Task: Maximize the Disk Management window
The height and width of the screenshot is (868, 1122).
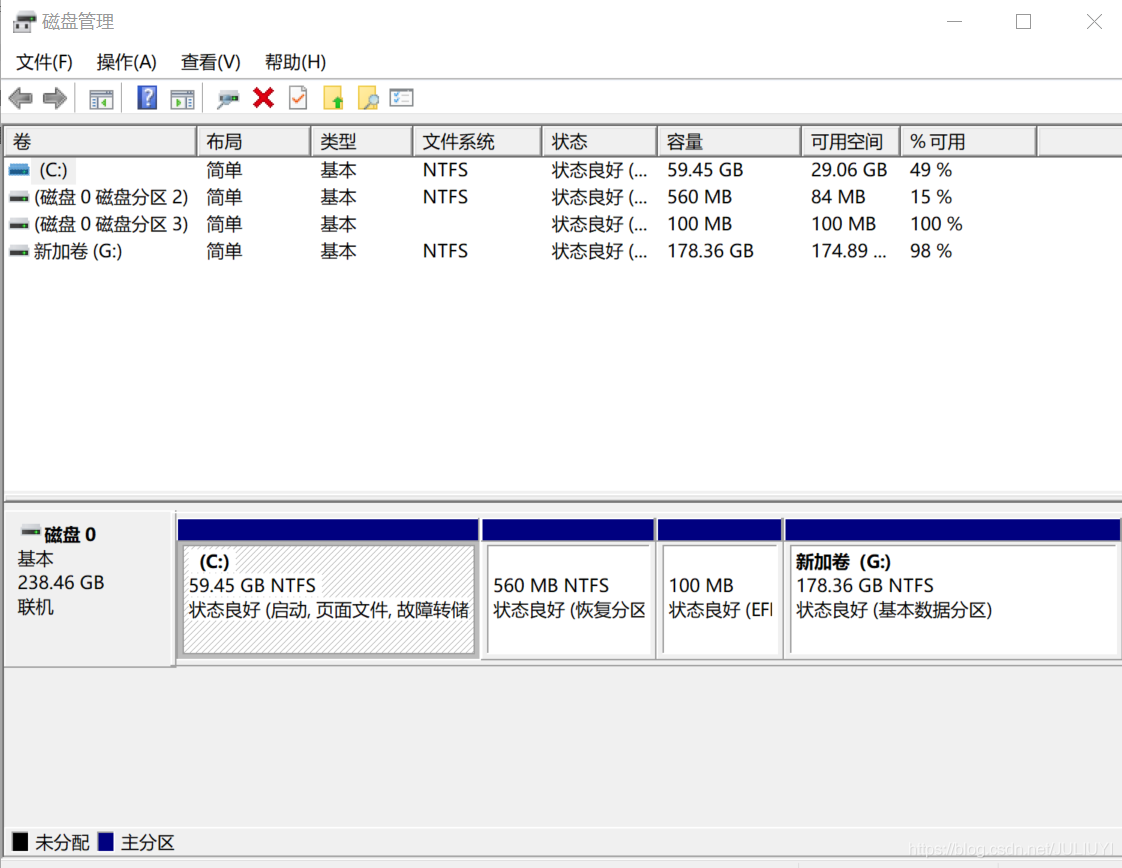Action: 1023,21
